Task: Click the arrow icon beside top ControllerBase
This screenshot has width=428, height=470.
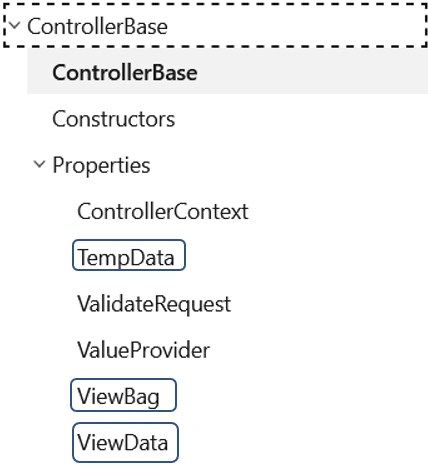Action: [x=15, y=25]
